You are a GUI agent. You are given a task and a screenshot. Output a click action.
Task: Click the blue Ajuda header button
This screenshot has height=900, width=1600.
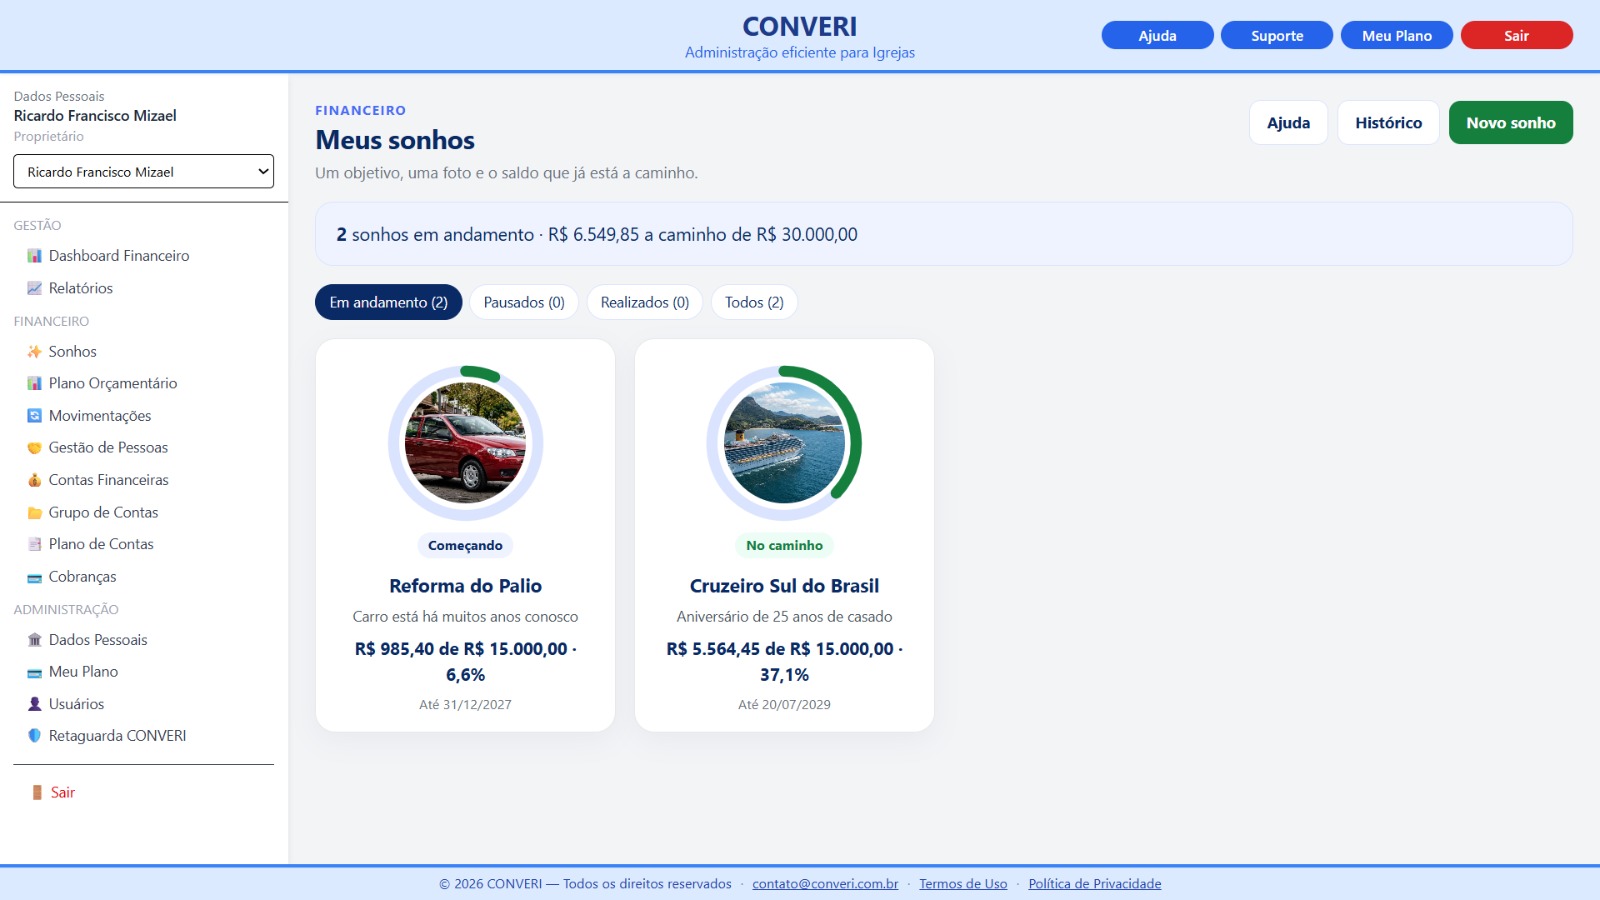(1157, 35)
